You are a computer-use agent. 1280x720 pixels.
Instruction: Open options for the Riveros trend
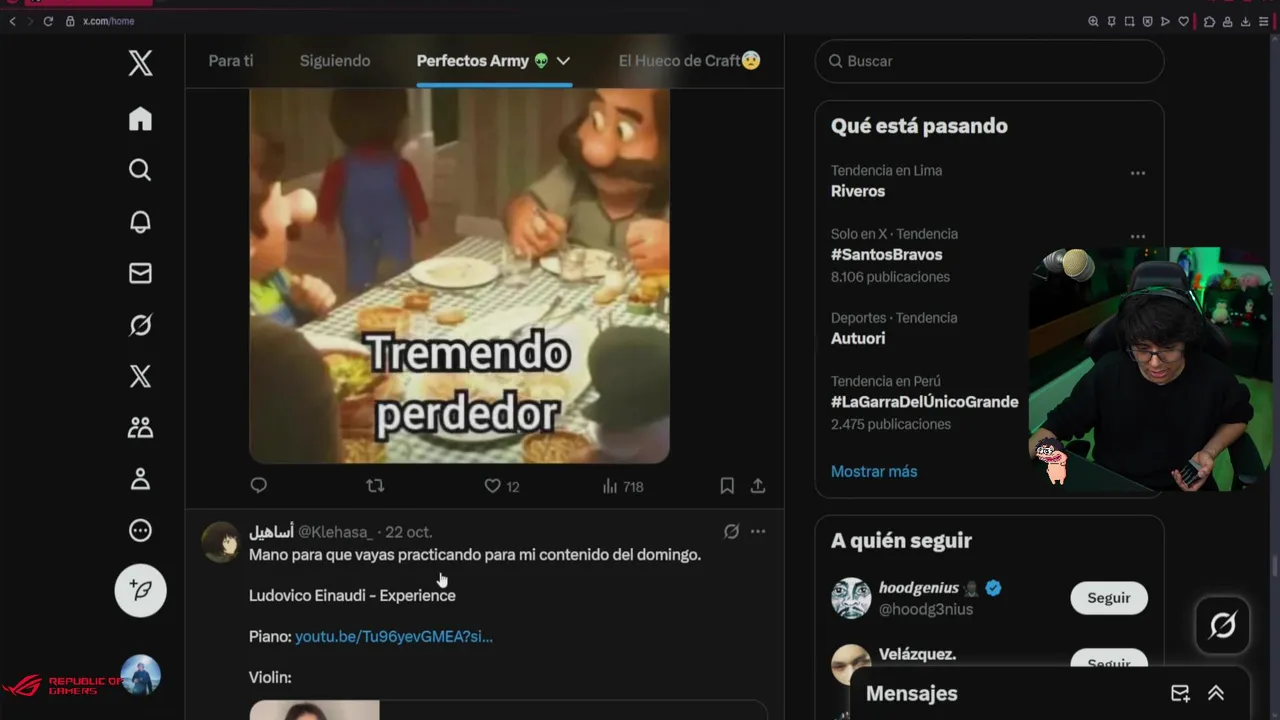pos(1137,173)
